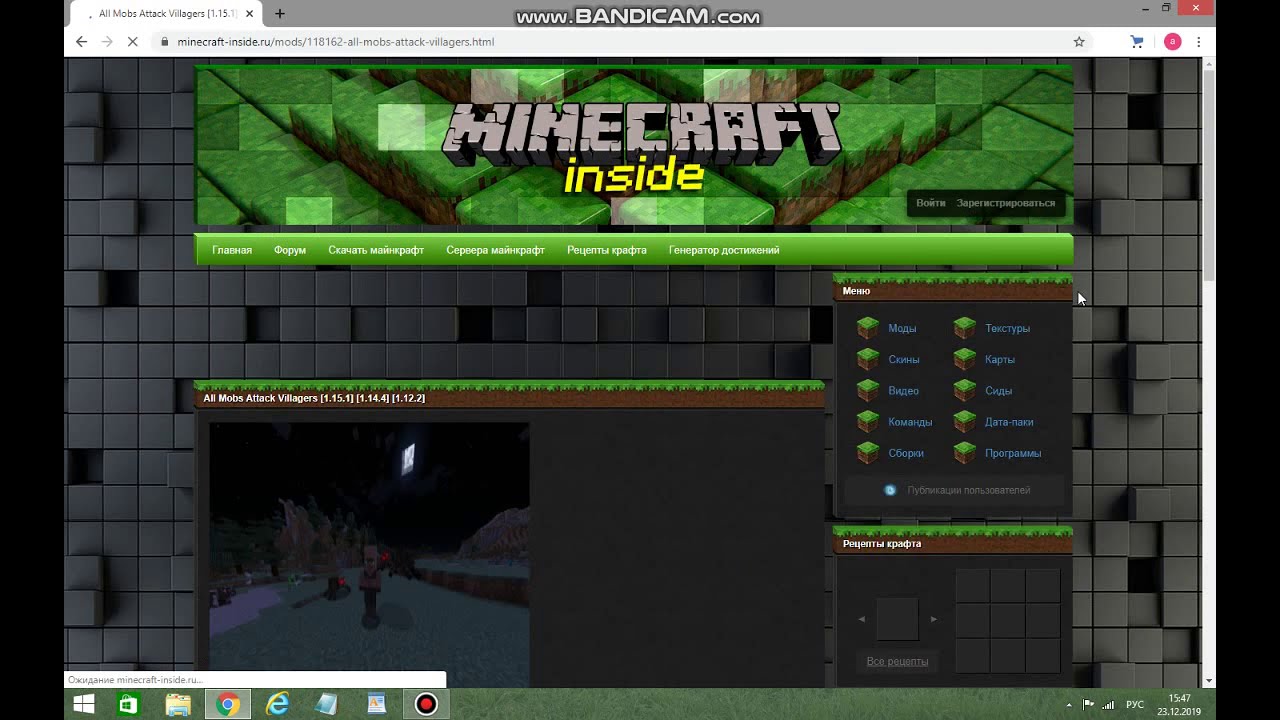Viewport: 1280px width, 720px height.
Task: Open the Программы category link
Action: [1013, 453]
